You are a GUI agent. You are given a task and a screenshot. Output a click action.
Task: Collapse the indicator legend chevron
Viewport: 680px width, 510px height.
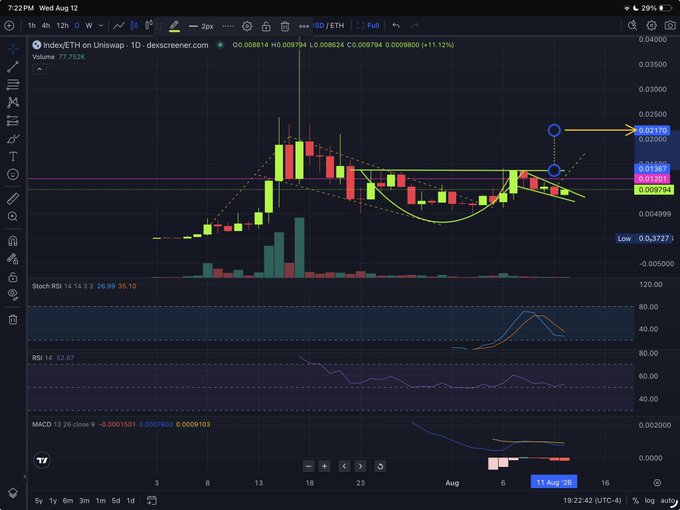(x=39, y=69)
